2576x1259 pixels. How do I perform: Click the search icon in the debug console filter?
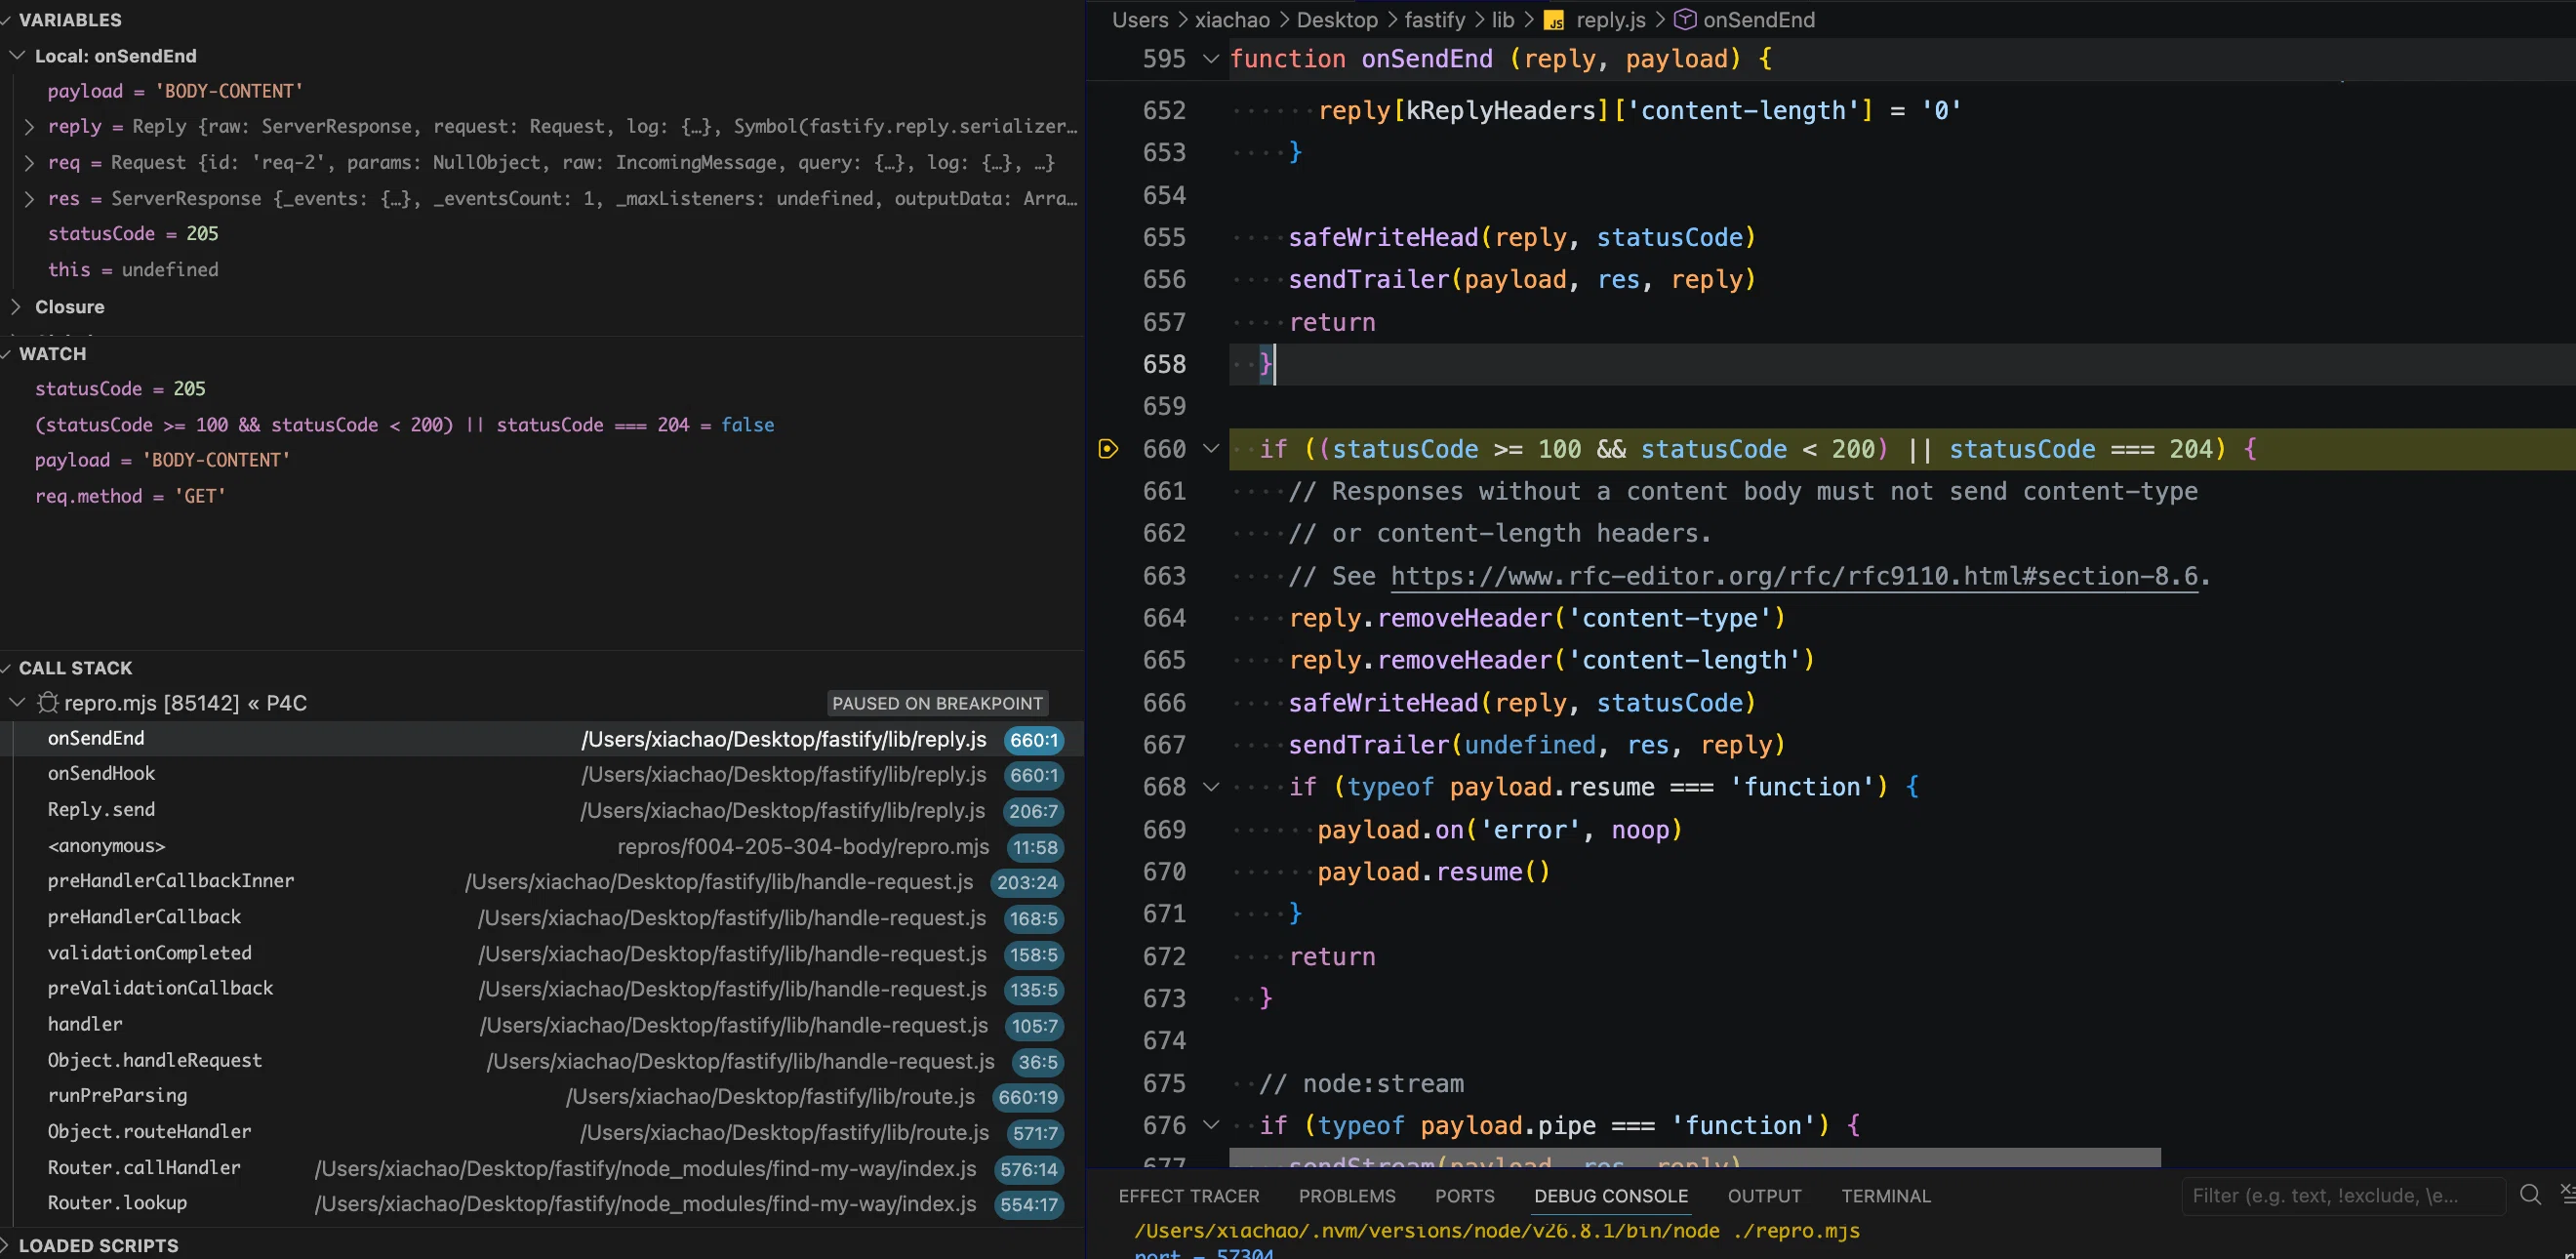[2530, 1195]
